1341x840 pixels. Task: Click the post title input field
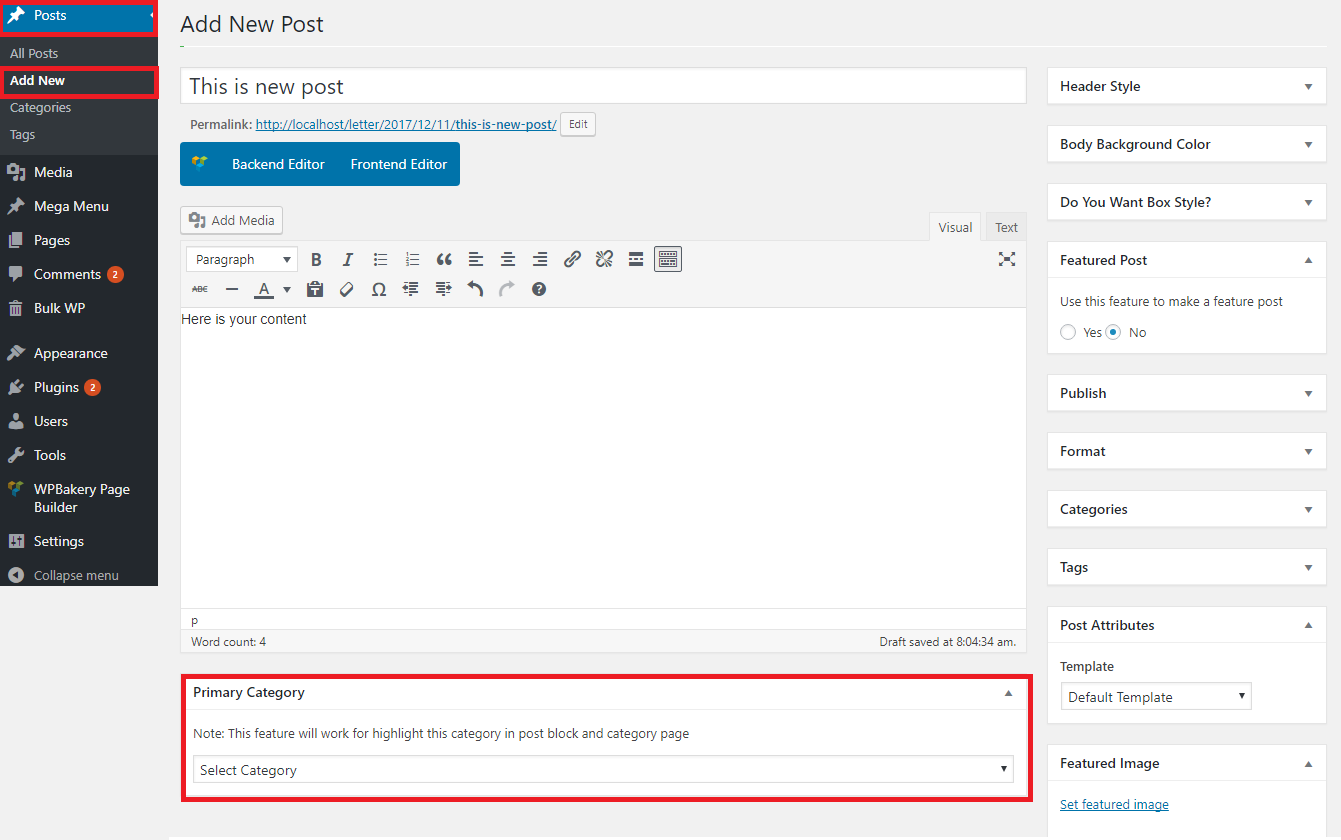click(603, 86)
